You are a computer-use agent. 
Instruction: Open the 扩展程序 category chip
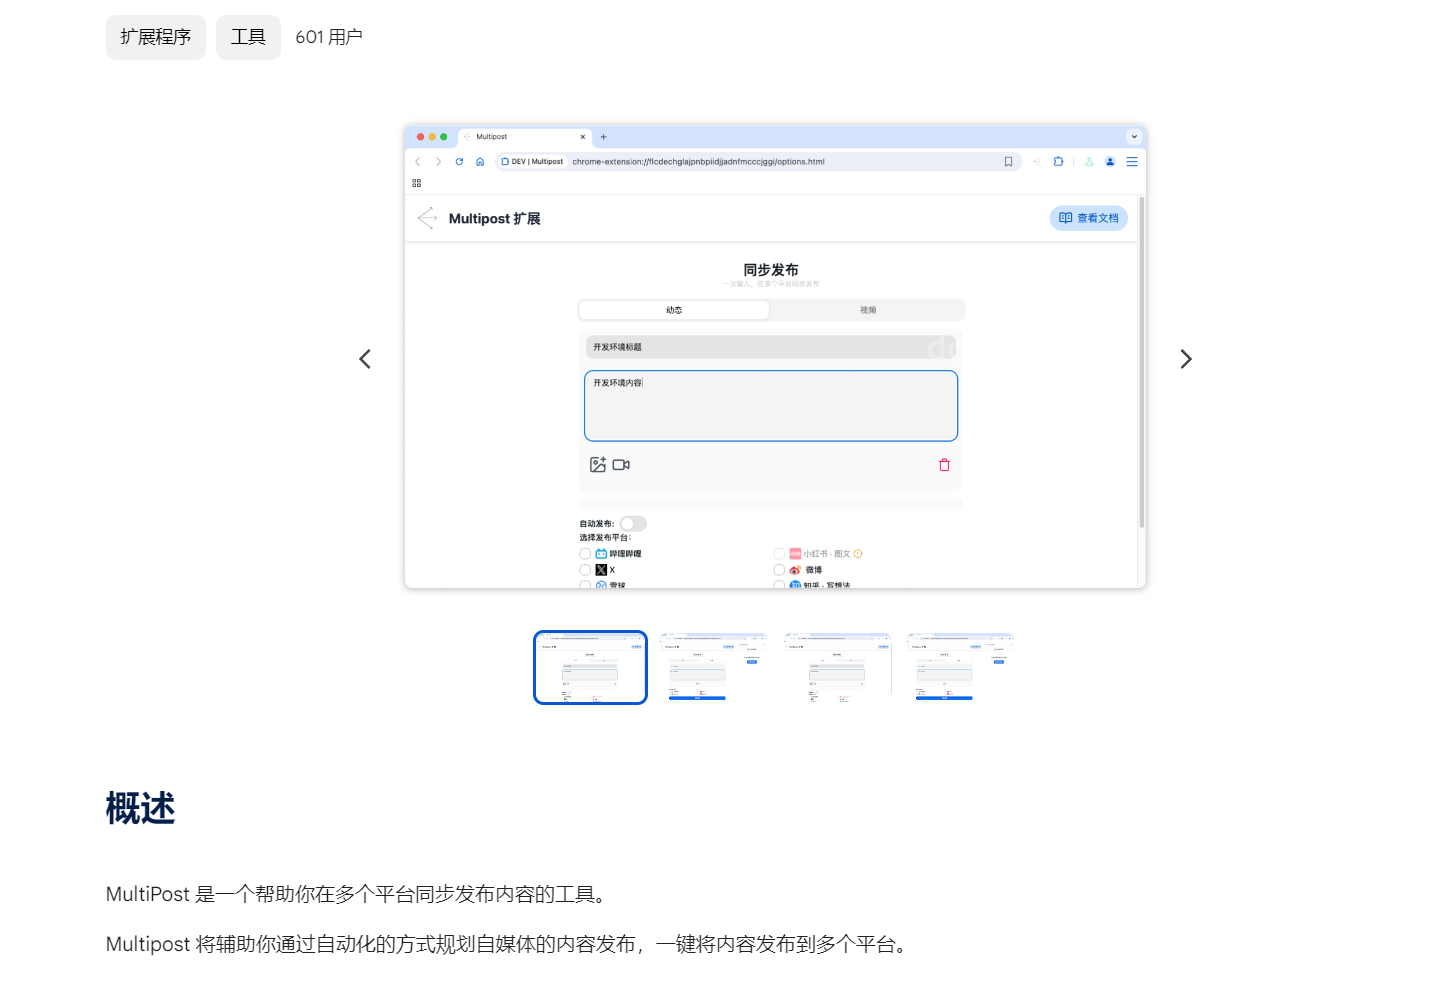point(156,37)
